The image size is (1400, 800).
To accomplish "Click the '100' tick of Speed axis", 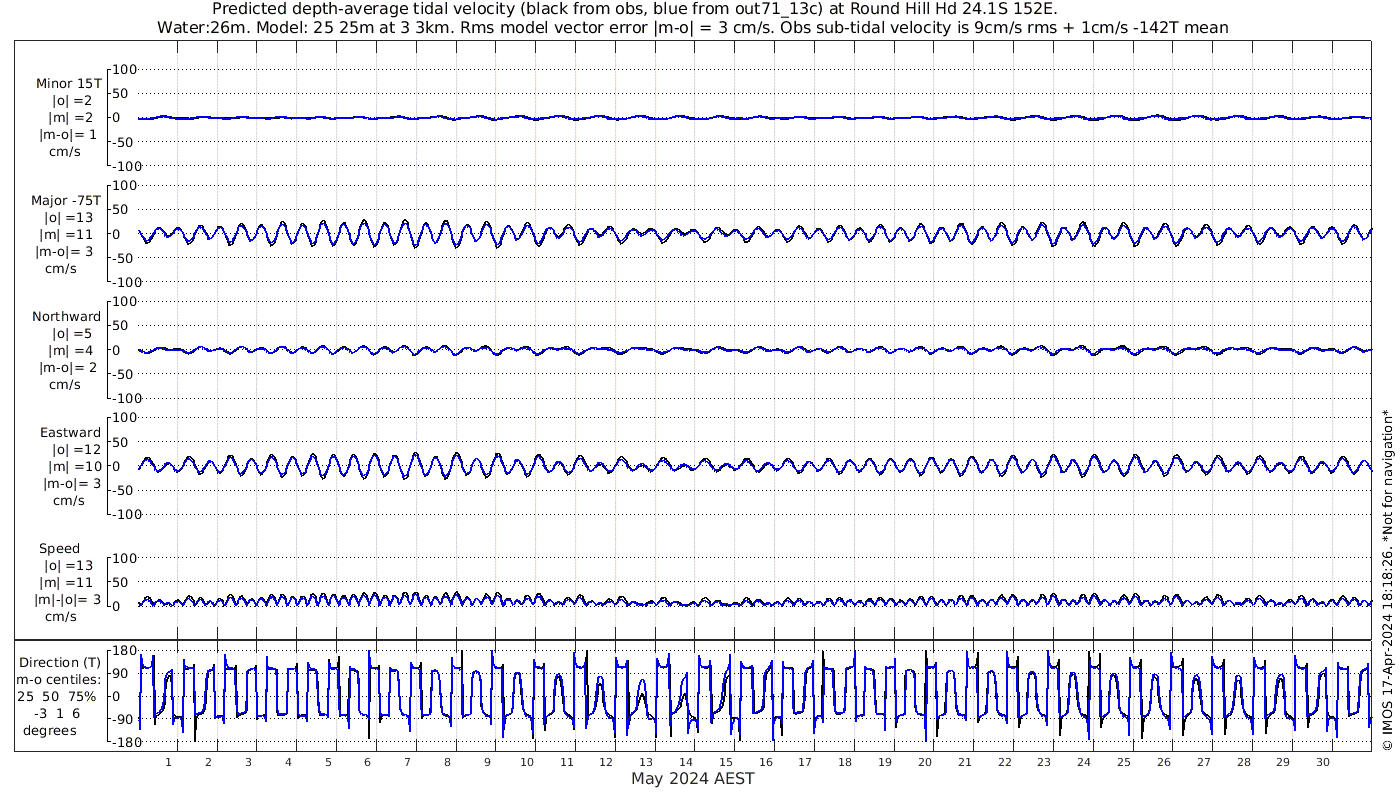I will point(124,558).
